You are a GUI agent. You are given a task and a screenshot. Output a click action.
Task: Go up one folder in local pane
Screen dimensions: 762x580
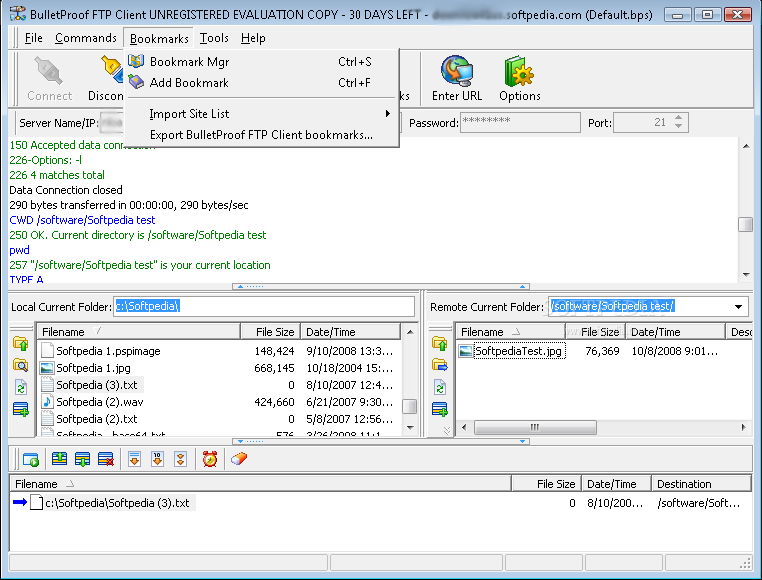click(20, 344)
